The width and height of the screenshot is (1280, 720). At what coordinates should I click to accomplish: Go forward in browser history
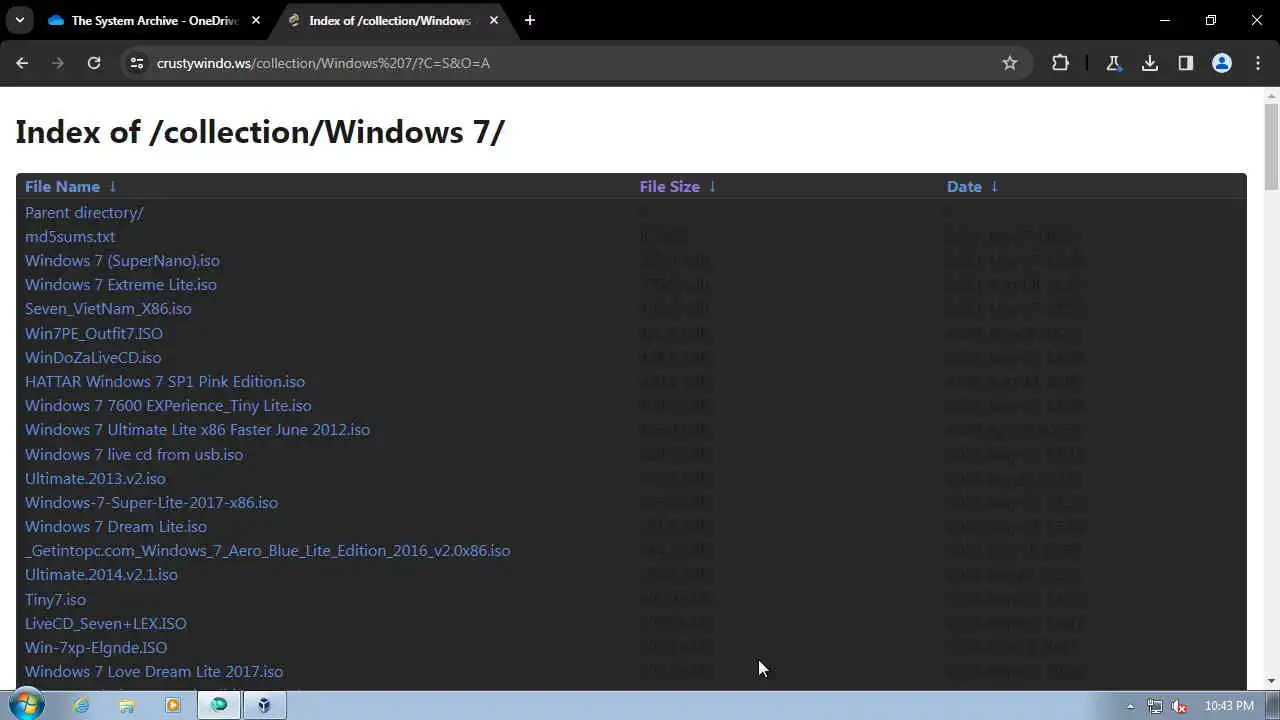(58, 63)
